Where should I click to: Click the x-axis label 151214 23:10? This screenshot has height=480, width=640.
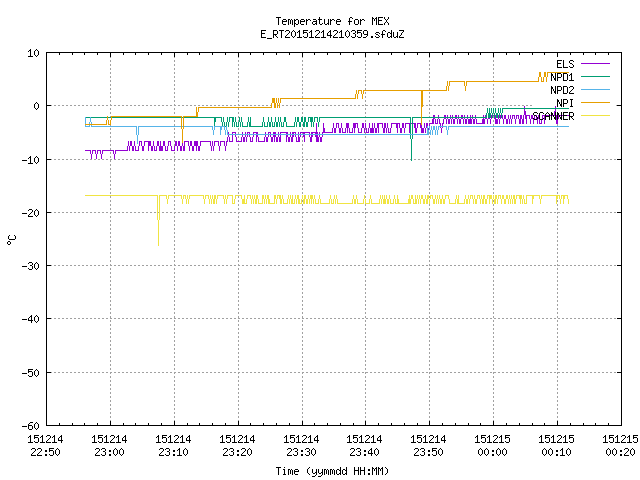coord(173,446)
